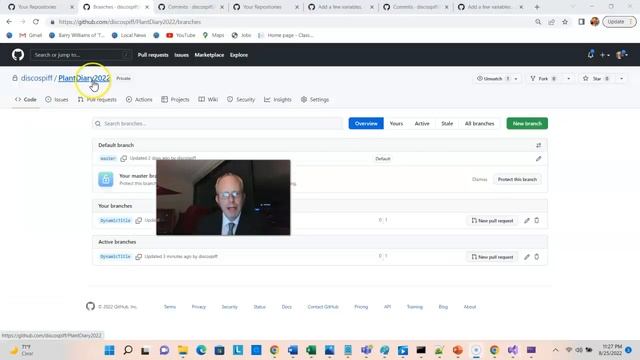Viewport: 640px width, 360px height.
Task: Click the Unwatch button
Action: coord(492,78)
